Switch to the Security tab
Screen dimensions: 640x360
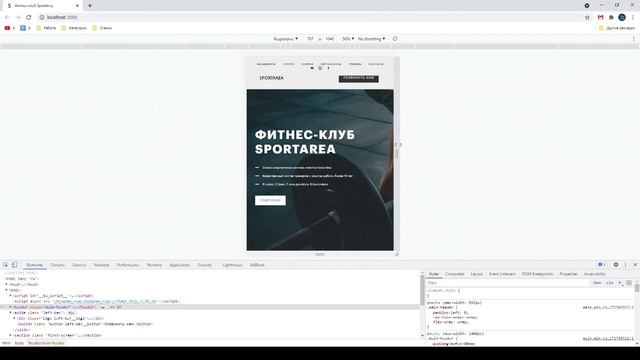(x=204, y=265)
